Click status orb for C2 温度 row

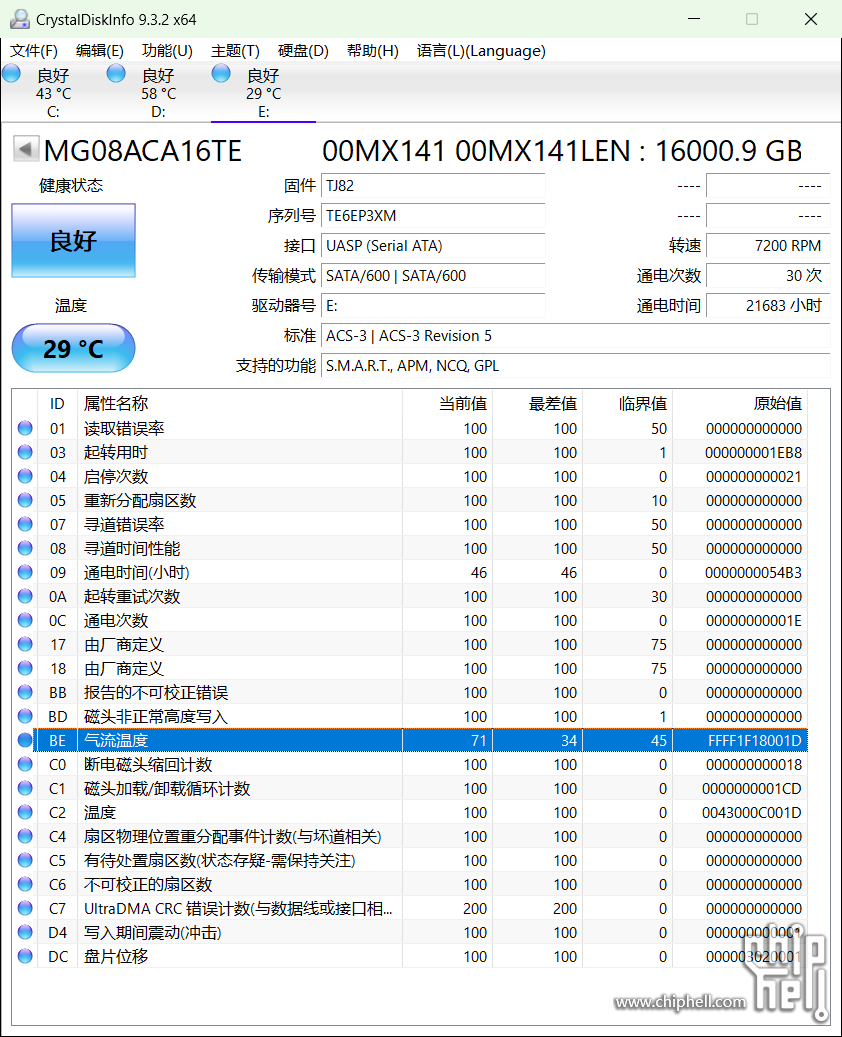[x=25, y=812]
